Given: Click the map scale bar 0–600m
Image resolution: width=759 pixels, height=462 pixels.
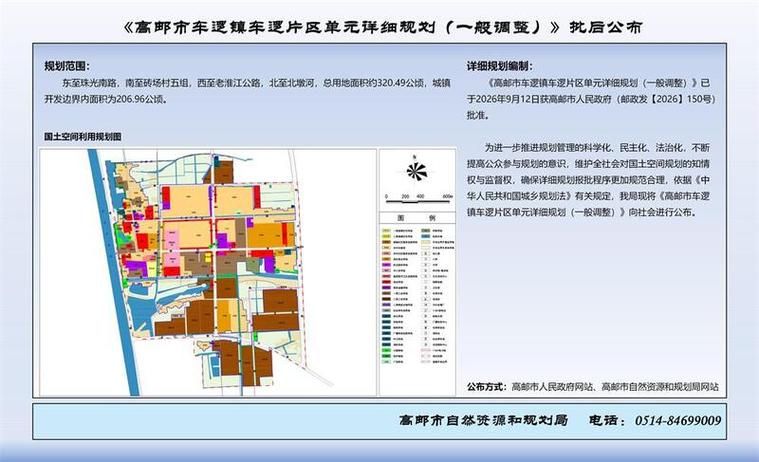Looking at the screenshot, I should (x=419, y=198).
